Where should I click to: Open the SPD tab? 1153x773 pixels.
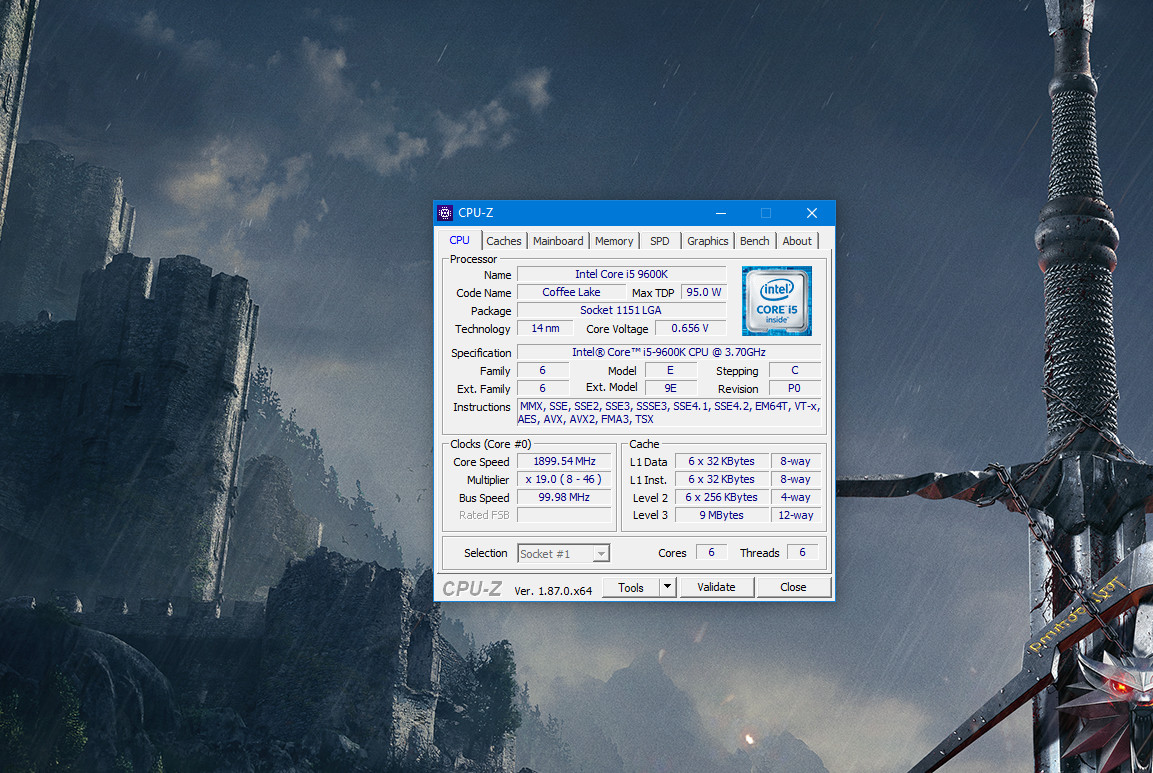pyautogui.click(x=660, y=241)
